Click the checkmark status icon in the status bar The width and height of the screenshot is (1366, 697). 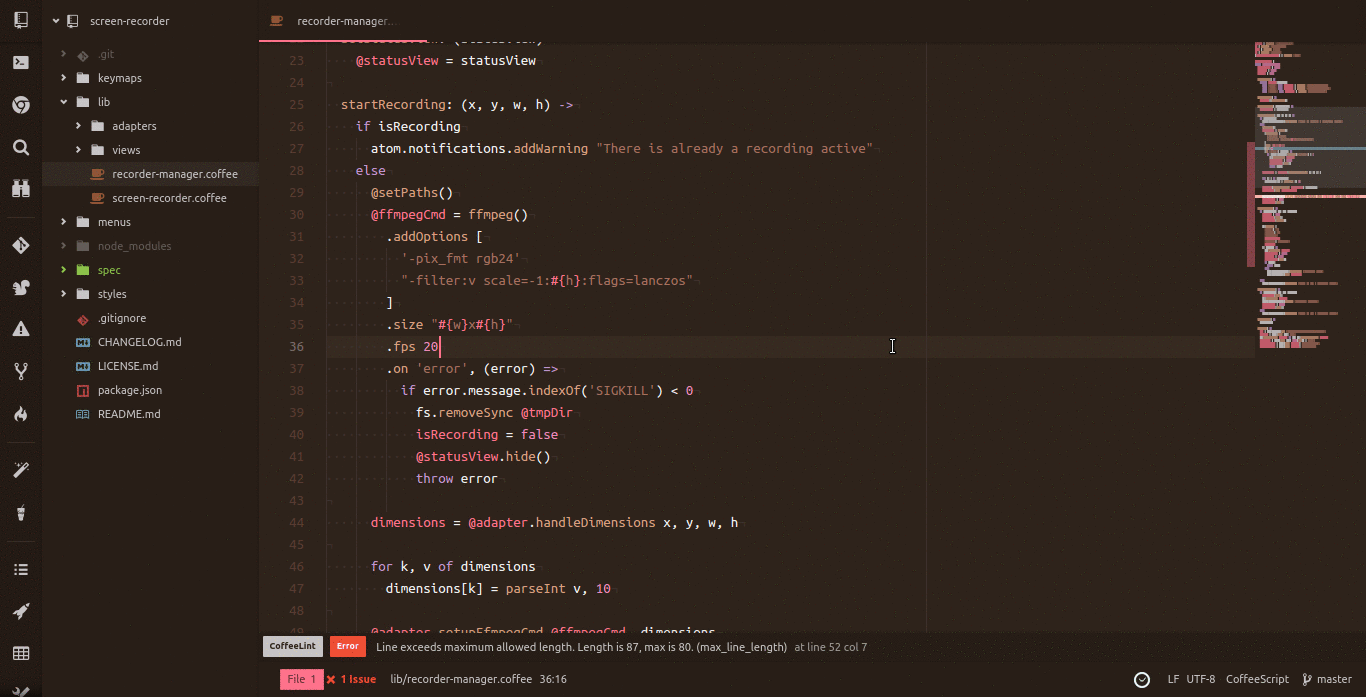point(1142,679)
